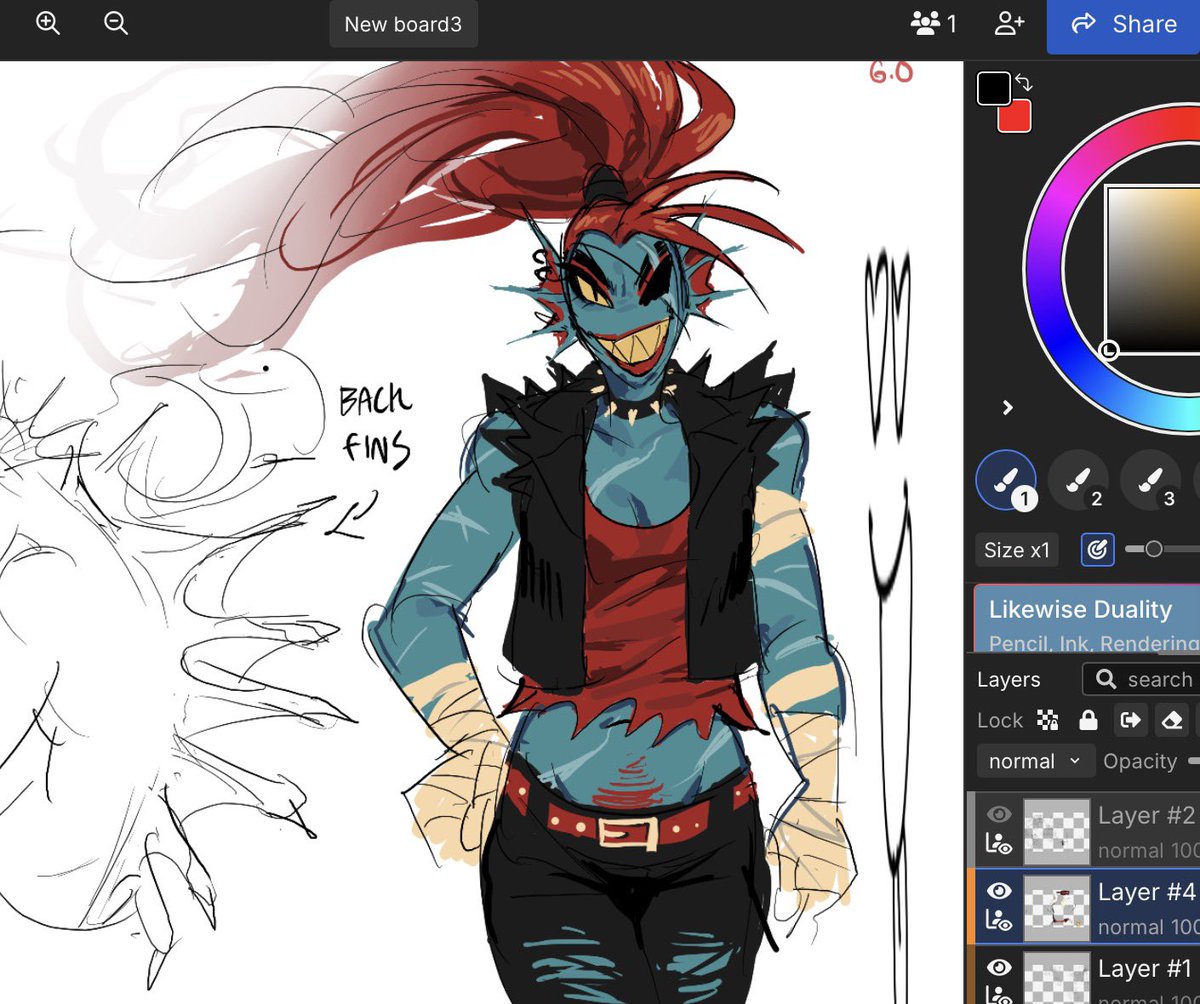Toggle Layer #2 personal visibility icon
The height and width of the screenshot is (1004, 1200).
pos(999,846)
